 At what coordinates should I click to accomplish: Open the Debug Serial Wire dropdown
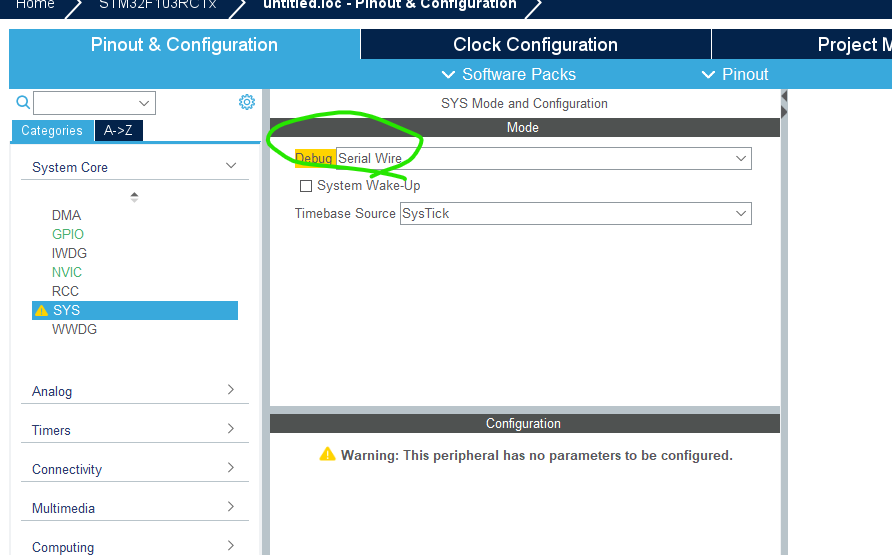[x=543, y=158]
